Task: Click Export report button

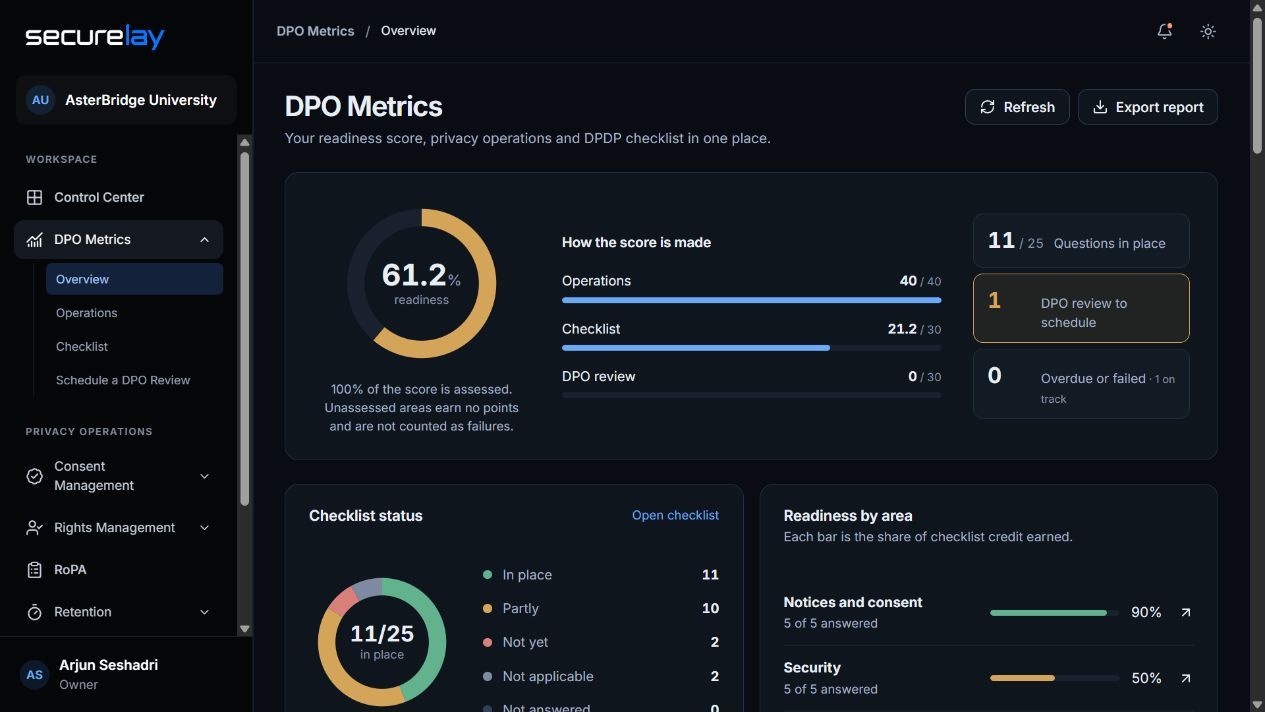Action: click(x=1148, y=107)
